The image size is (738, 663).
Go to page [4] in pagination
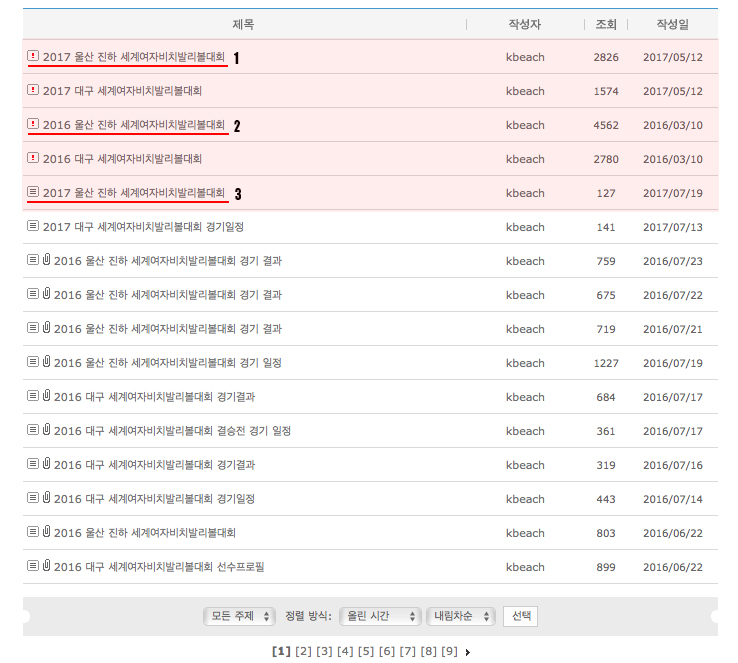click(345, 651)
